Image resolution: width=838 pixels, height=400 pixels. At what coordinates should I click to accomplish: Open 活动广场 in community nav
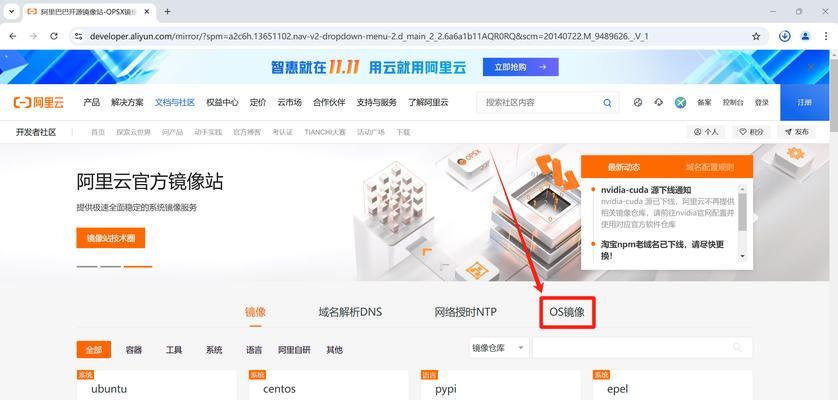pos(371,132)
